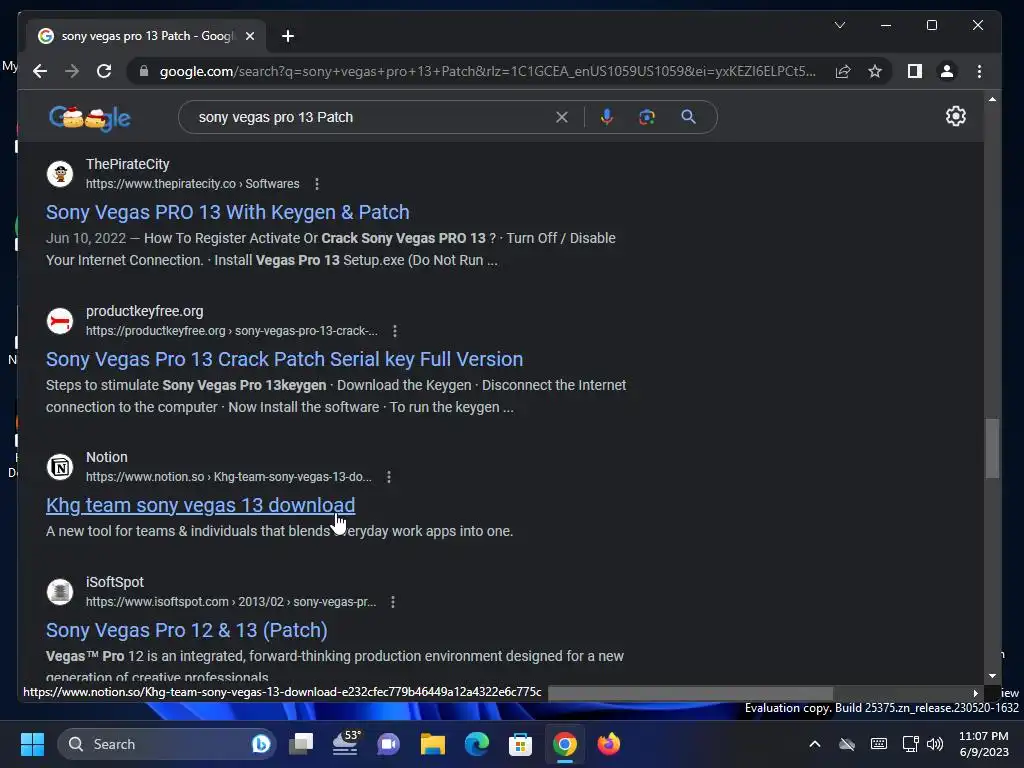Click the vertical scrollbar thumb

click(992, 448)
